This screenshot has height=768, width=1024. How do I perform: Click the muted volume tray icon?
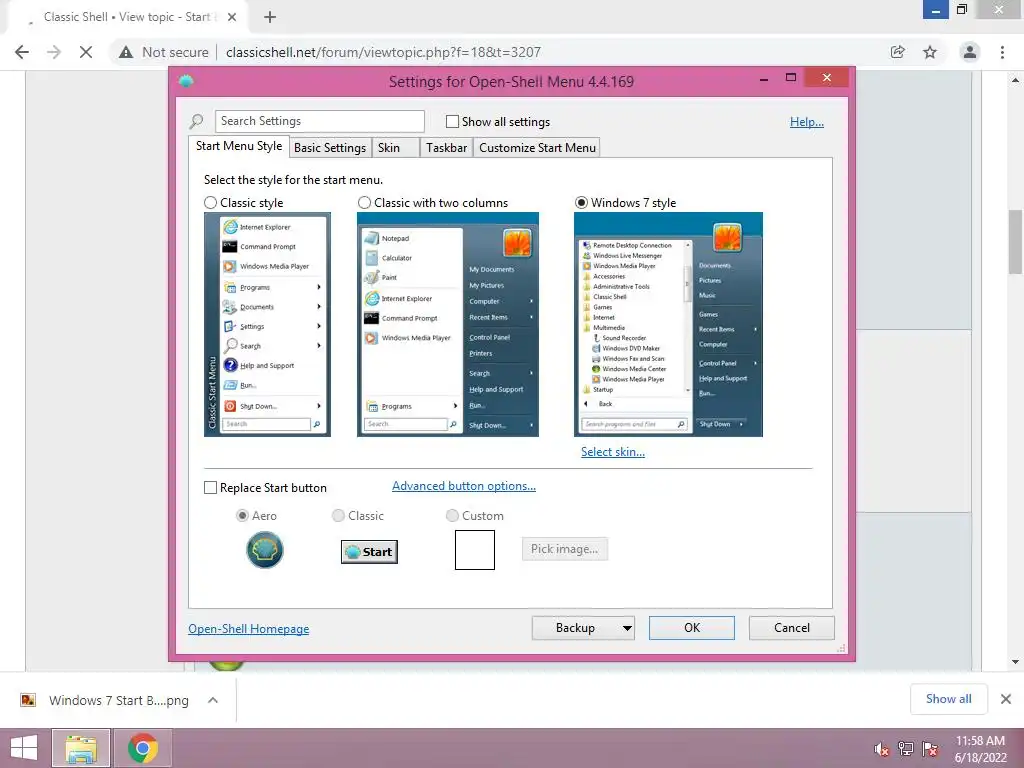pos(882,749)
